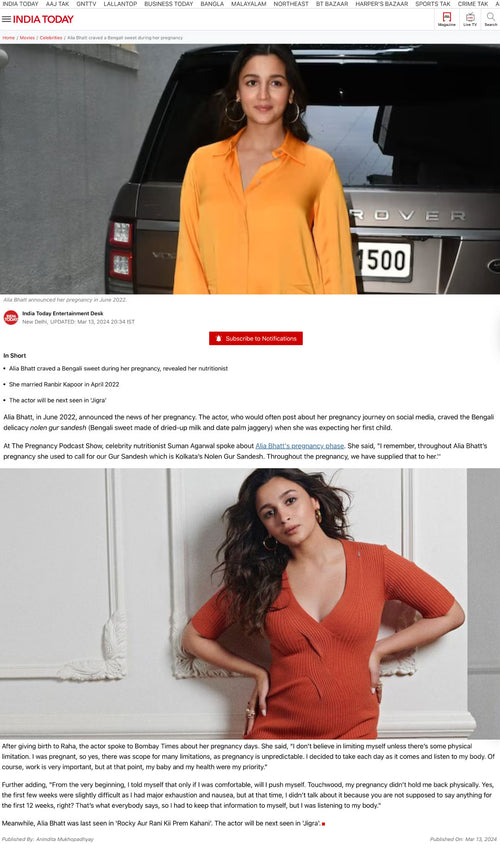Open the hamburger menu icon

point(6,19)
